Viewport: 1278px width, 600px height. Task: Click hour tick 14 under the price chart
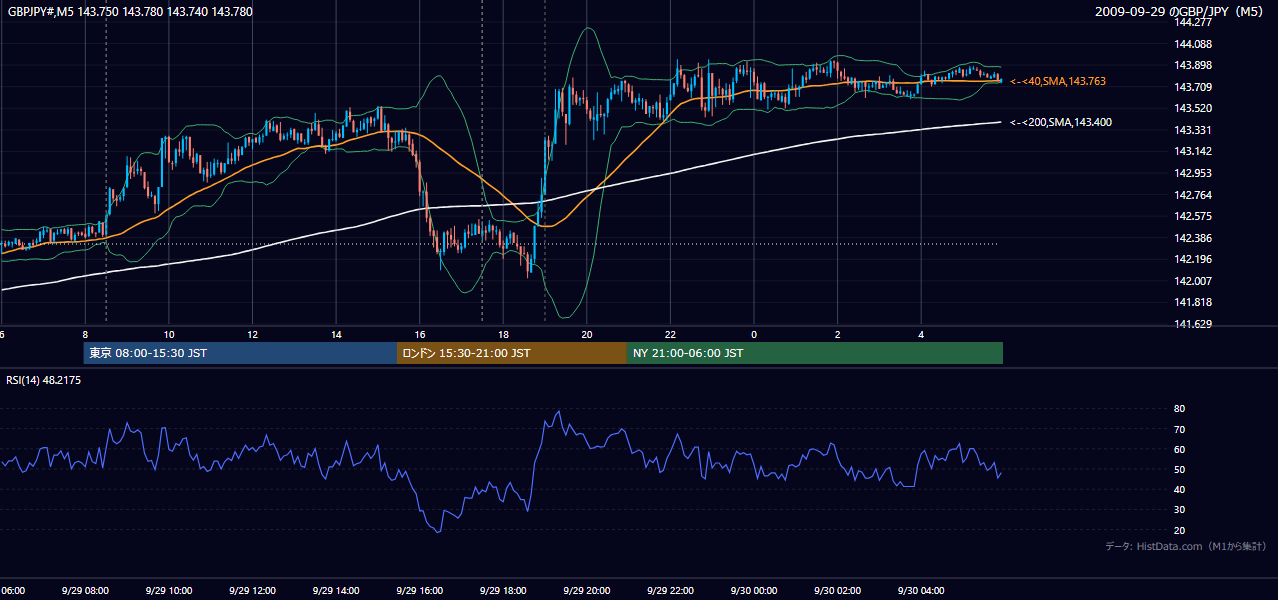click(336, 335)
